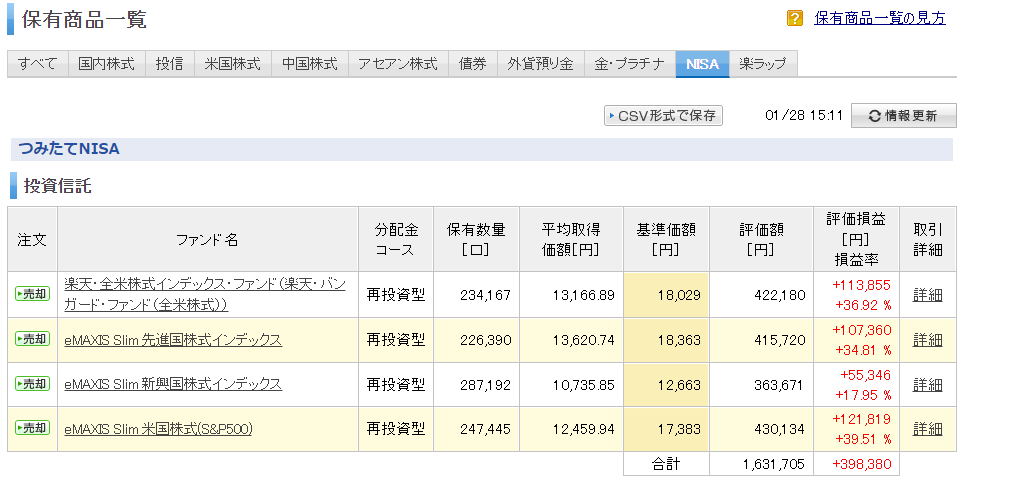The image size is (1016, 482).
Task: Click 売却 for 楽天・全米株式インデックス・ファンド
Action: pyautogui.click(x=32, y=294)
